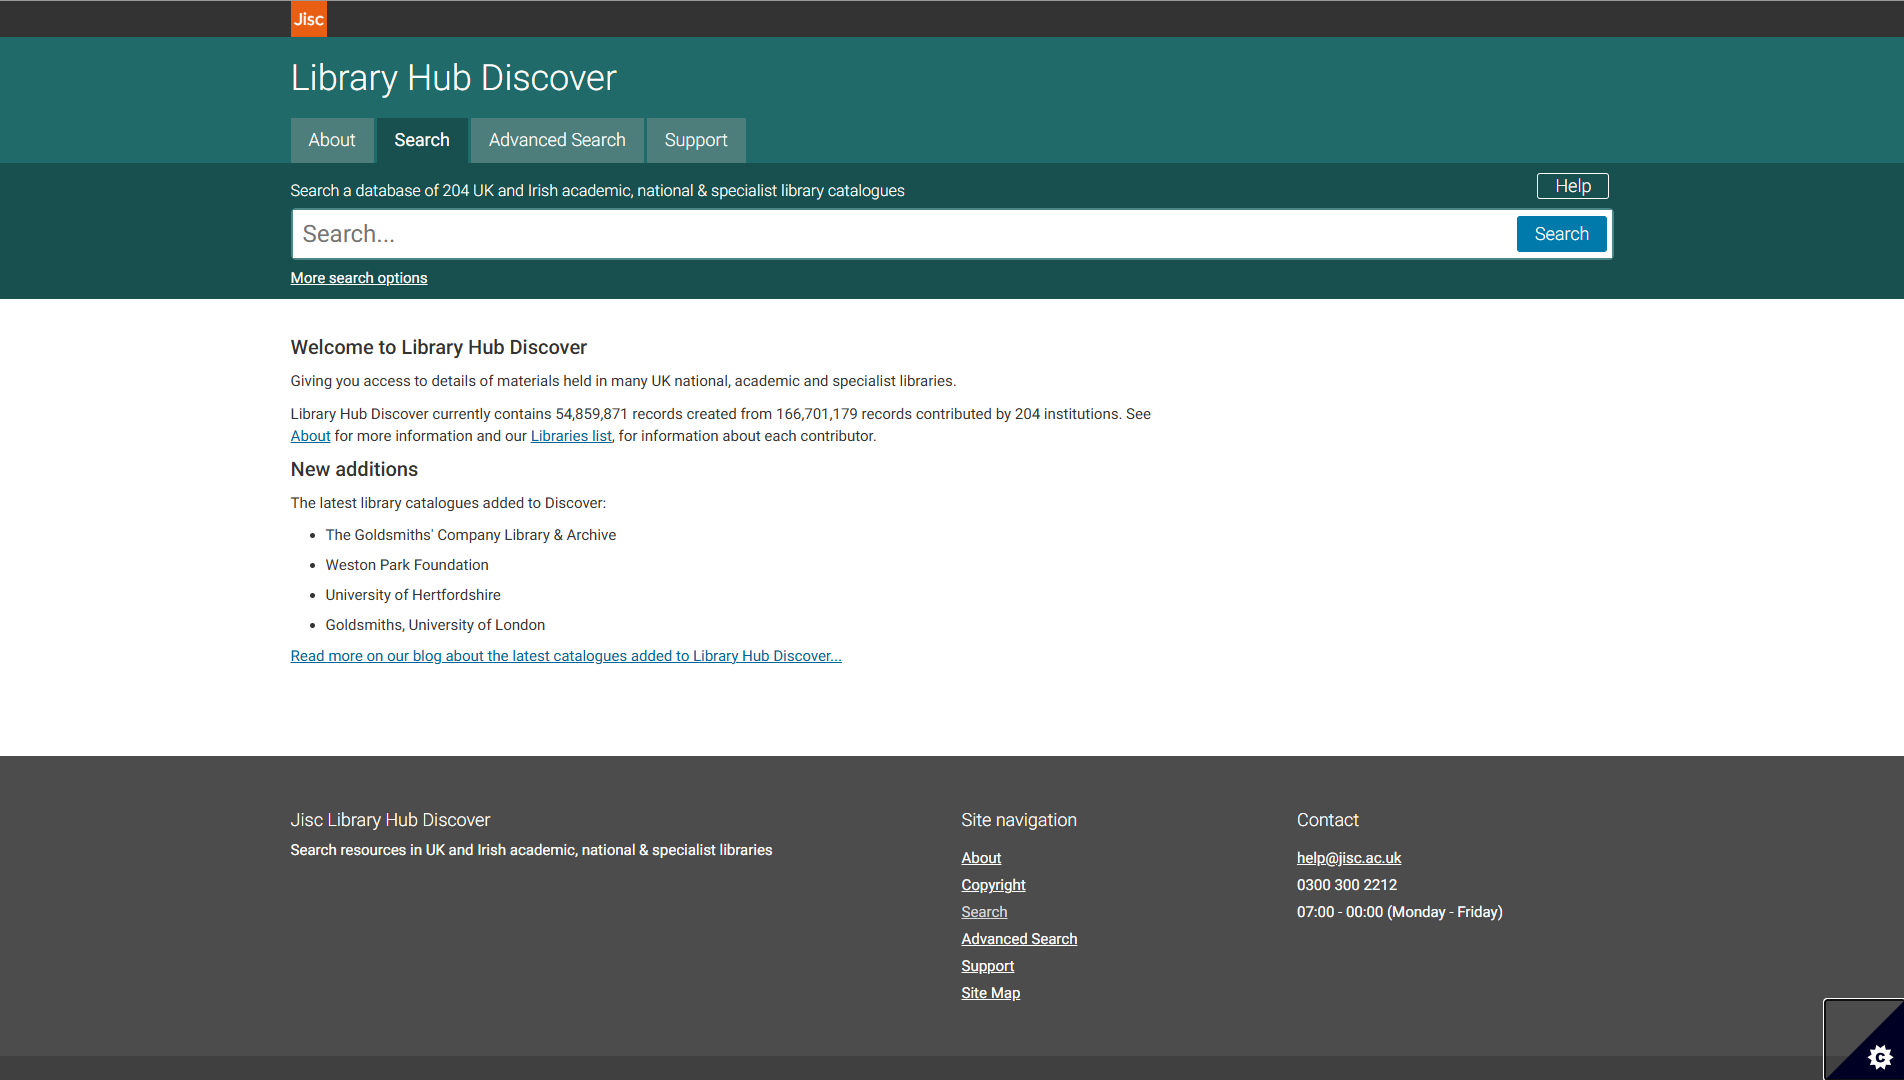1904x1080 pixels.
Task: Expand More search options
Action: (358, 278)
